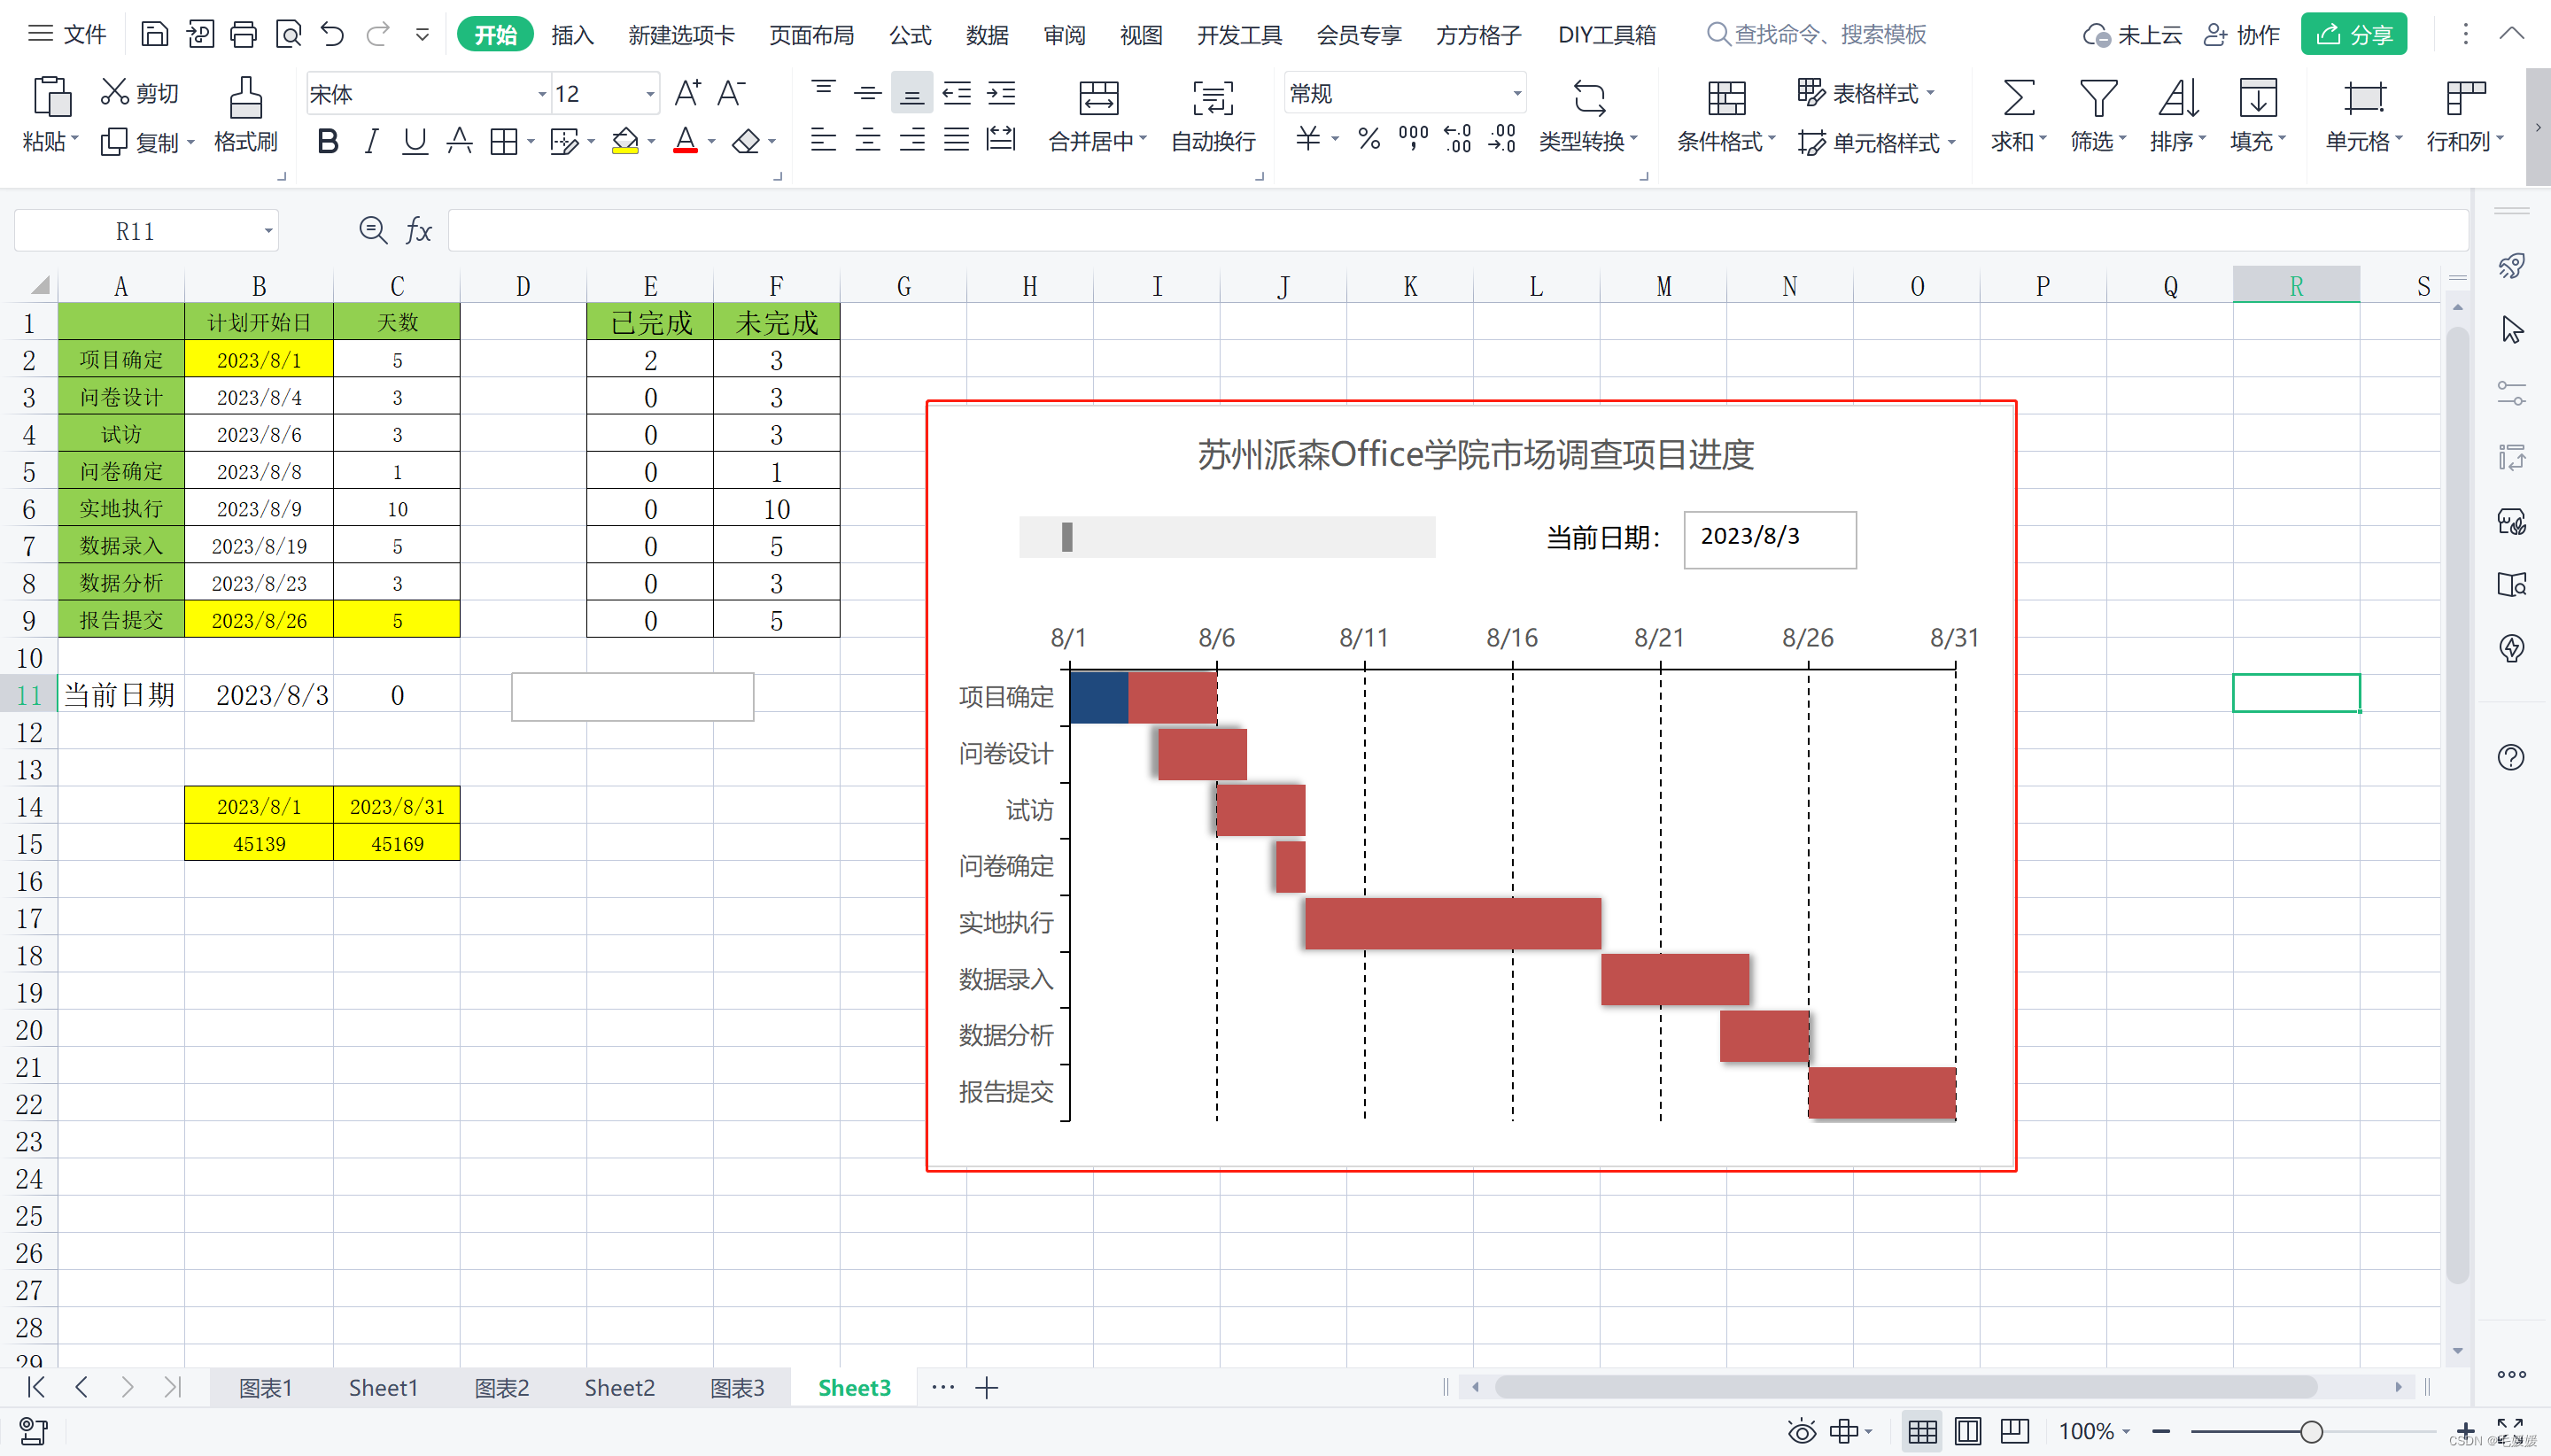This screenshot has height=1456, width=2551.
Task: Click the AutoSum (求和) sigma icon
Action: click(2018, 99)
